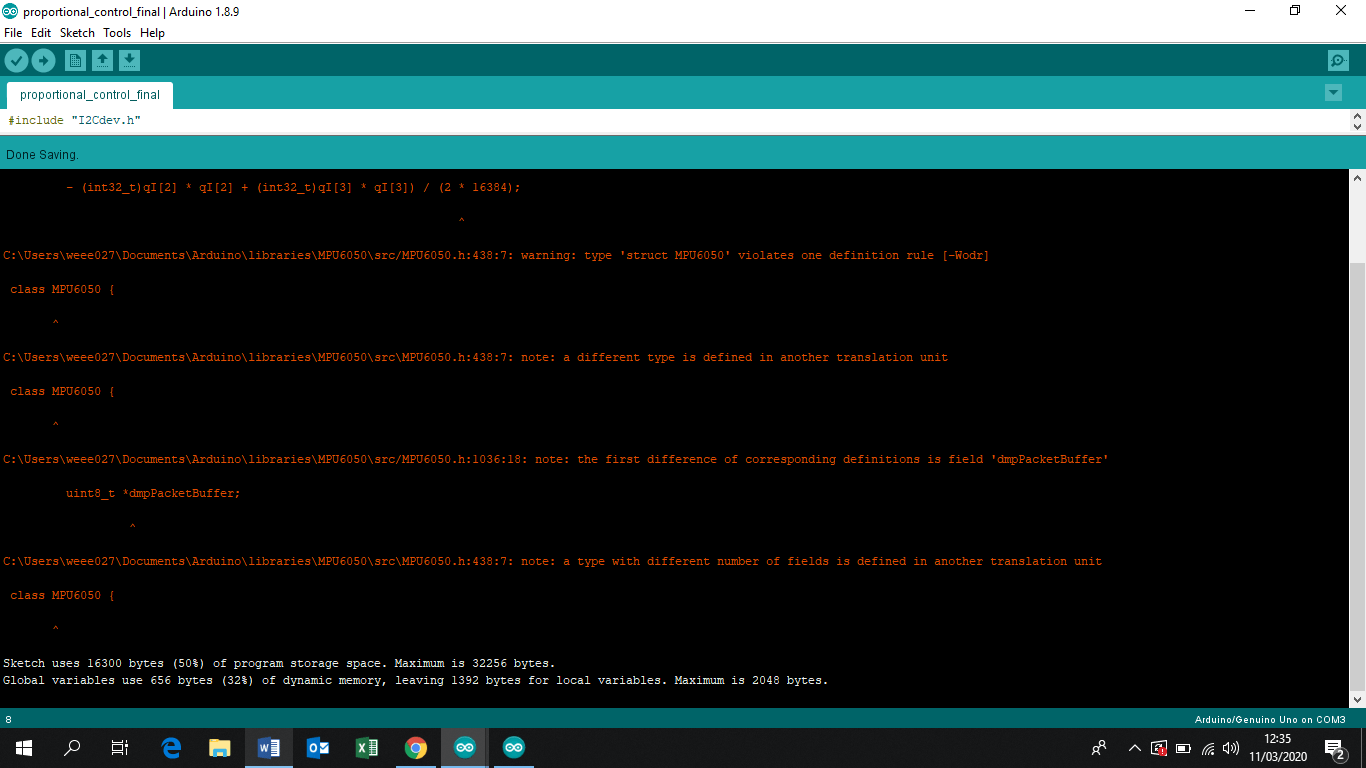Click the People icon in system tray
Image resolution: width=1366 pixels, height=768 pixels.
click(x=1099, y=748)
